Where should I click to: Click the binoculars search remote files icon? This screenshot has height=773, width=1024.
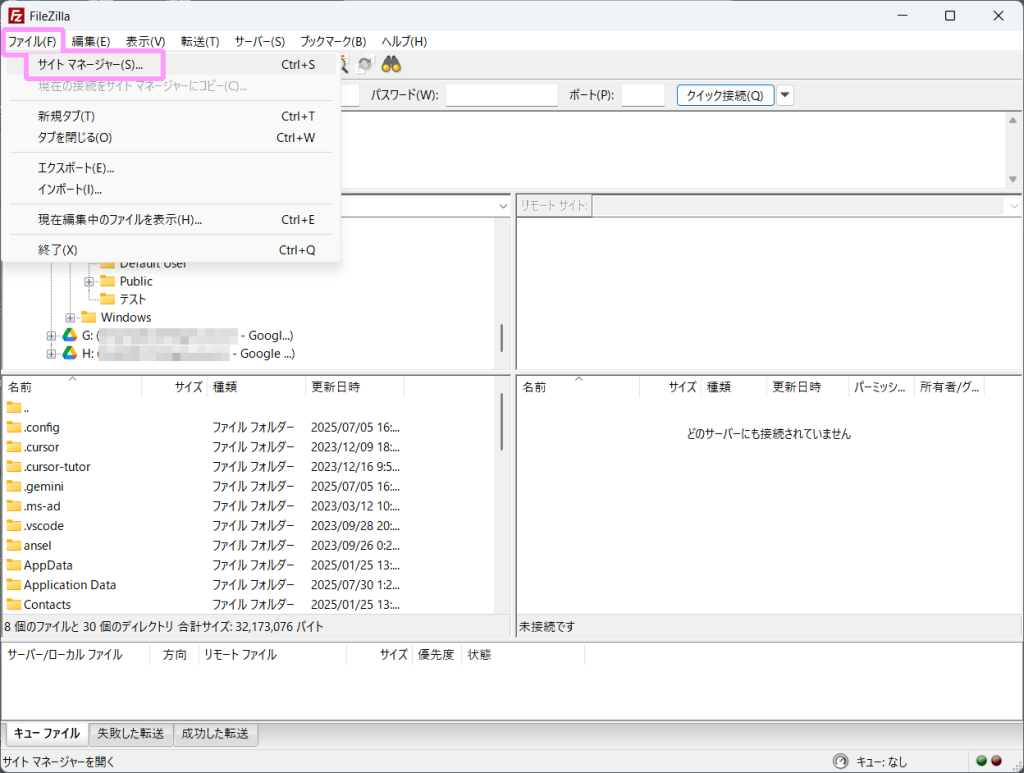click(391, 64)
